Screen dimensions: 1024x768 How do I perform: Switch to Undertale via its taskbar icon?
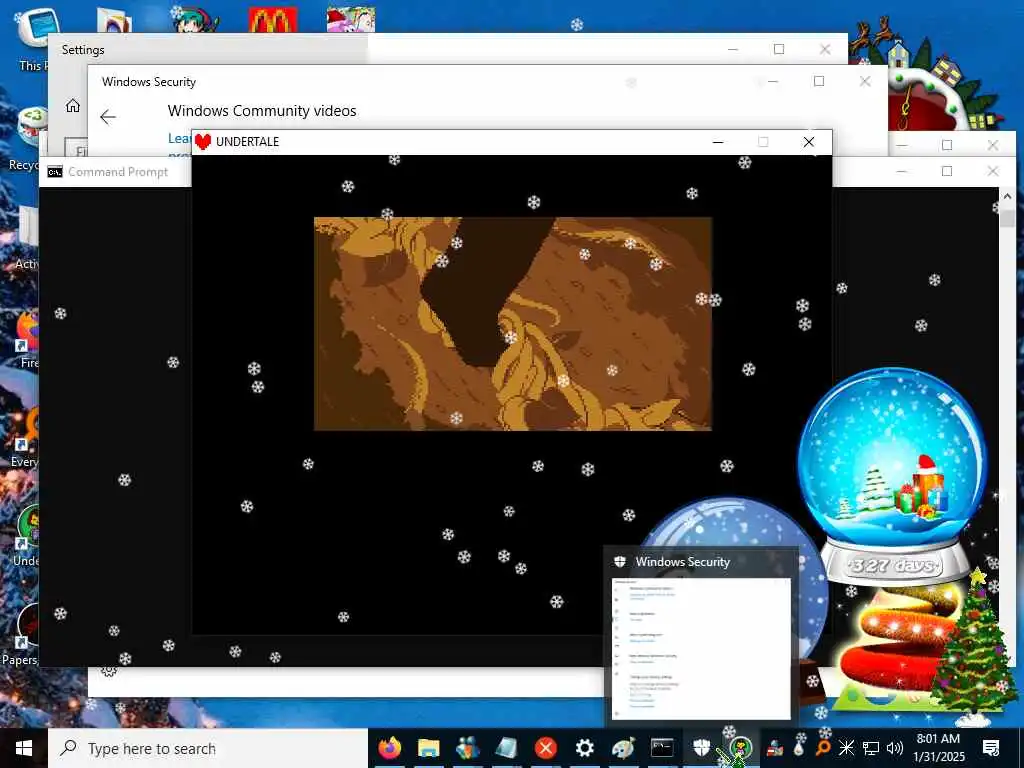pyautogui.click(x=740, y=748)
